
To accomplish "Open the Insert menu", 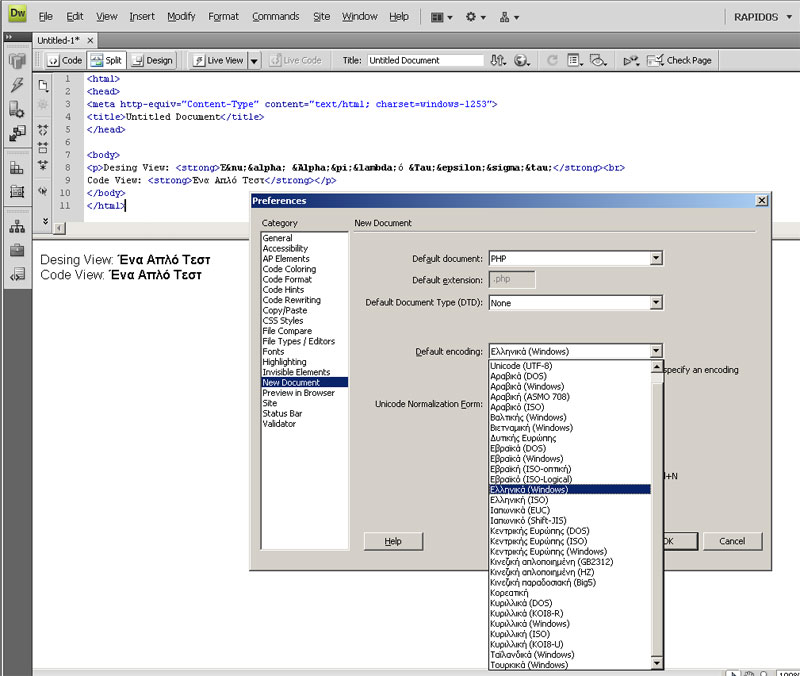I will click(142, 17).
